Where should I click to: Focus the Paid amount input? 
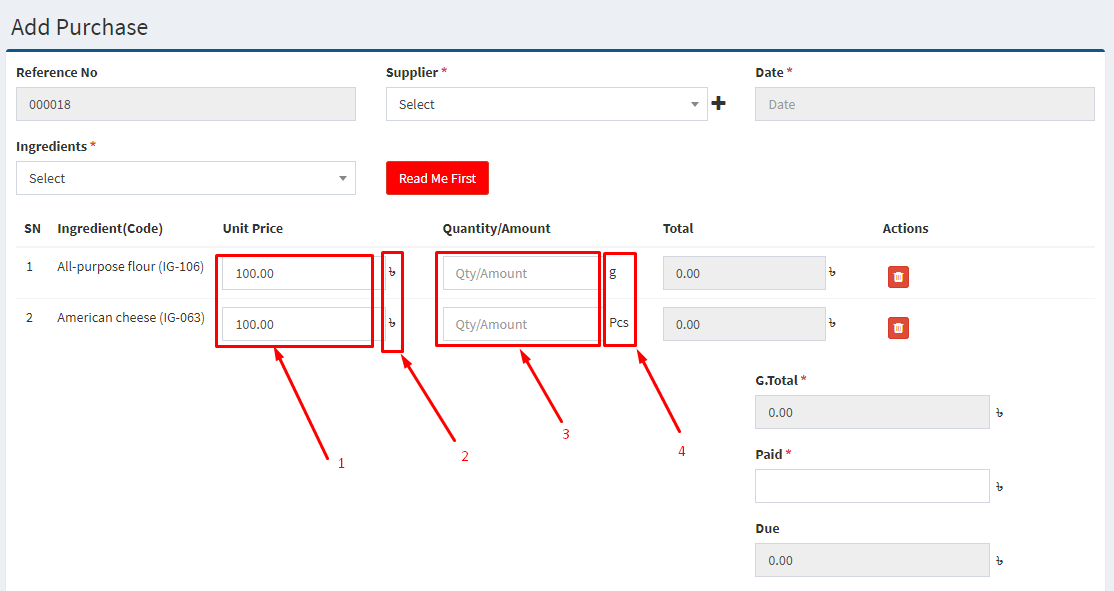871,486
